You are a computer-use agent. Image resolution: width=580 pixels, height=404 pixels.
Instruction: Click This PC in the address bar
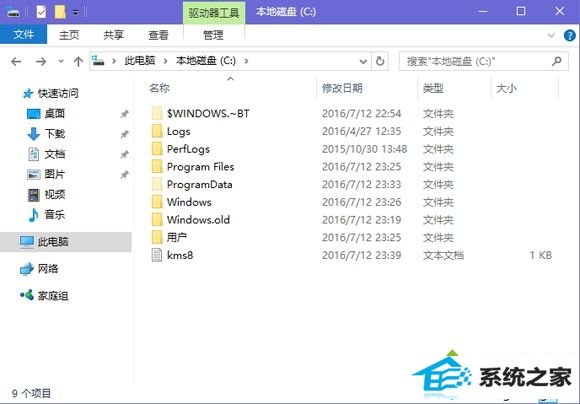click(139, 61)
